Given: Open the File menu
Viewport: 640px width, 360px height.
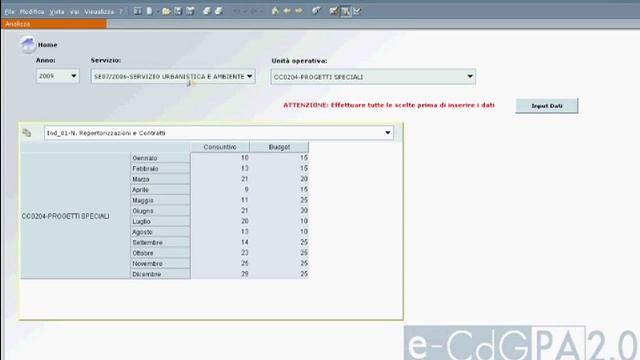Looking at the screenshot, I should (9, 12).
